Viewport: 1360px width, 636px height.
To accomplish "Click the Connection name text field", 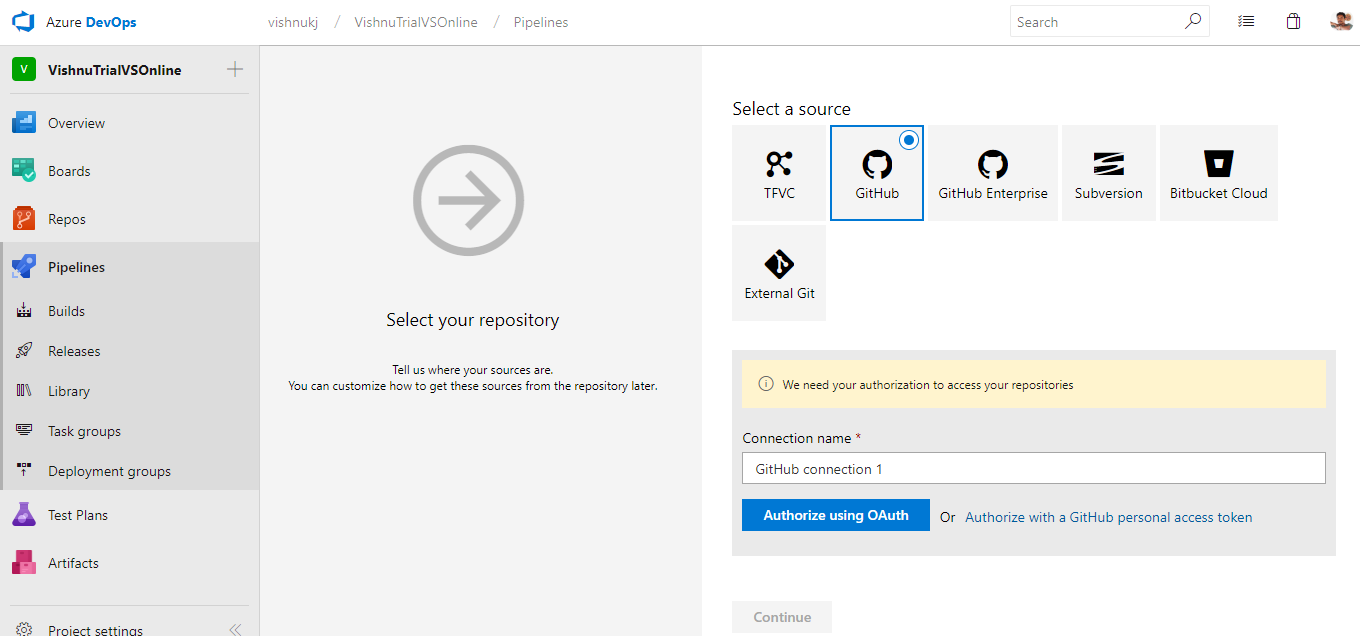I will [1034, 468].
